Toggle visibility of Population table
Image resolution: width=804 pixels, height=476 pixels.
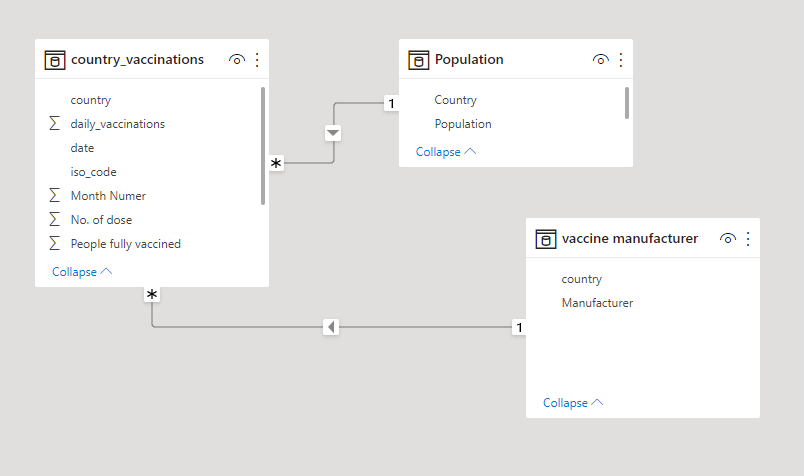[x=600, y=60]
